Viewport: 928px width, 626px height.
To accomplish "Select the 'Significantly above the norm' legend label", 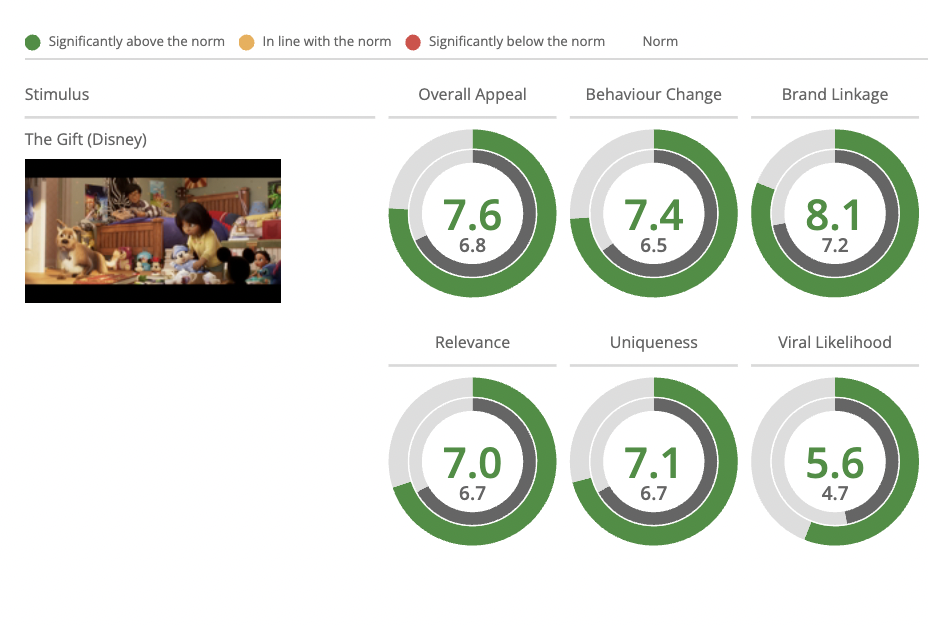I will click(x=137, y=41).
